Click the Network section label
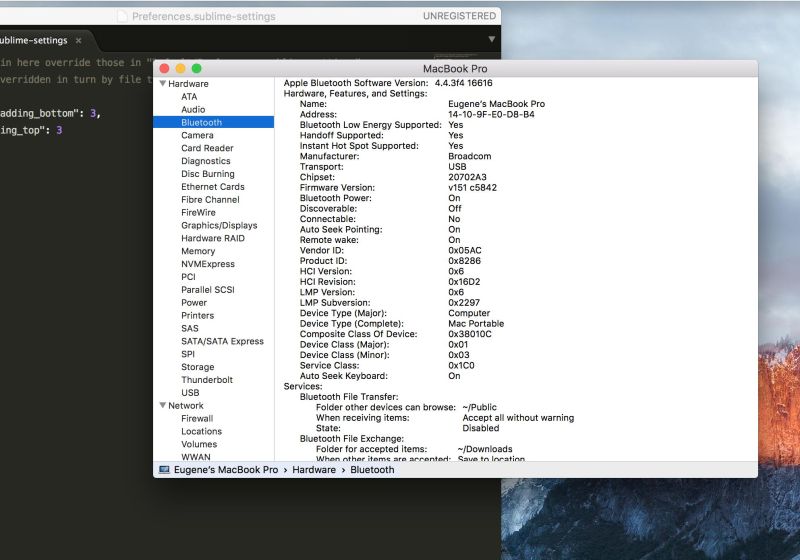This screenshot has height=560, width=800. 186,405
